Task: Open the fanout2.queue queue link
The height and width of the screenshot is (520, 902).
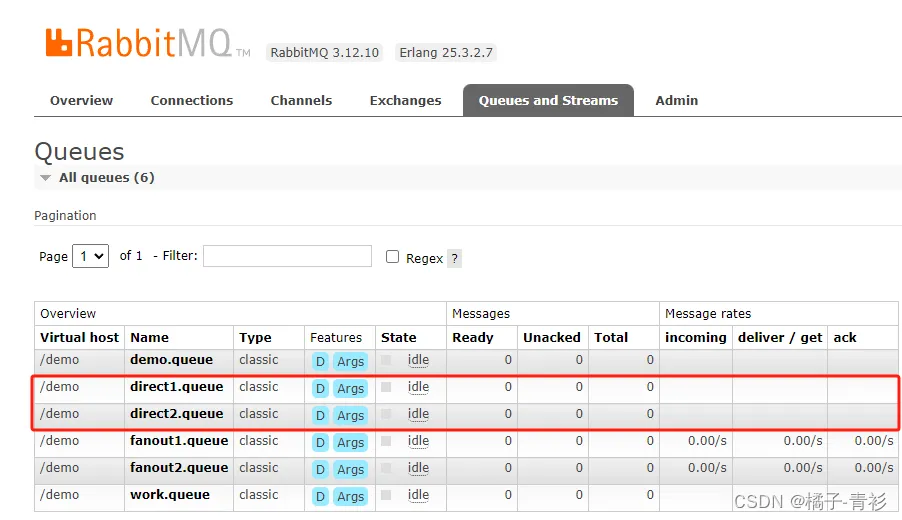Action: click(179, 468)
